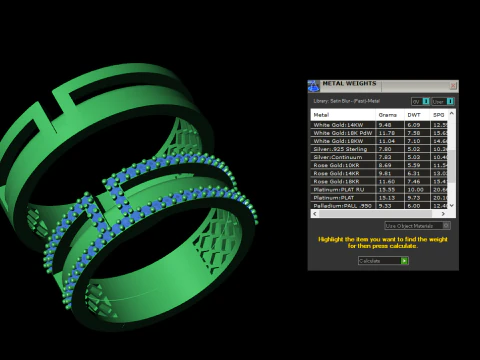The width and height of the screenshot is (480, 360).
Task: Click the 7.46 DWT cell
Action: (x=417, y=182)
